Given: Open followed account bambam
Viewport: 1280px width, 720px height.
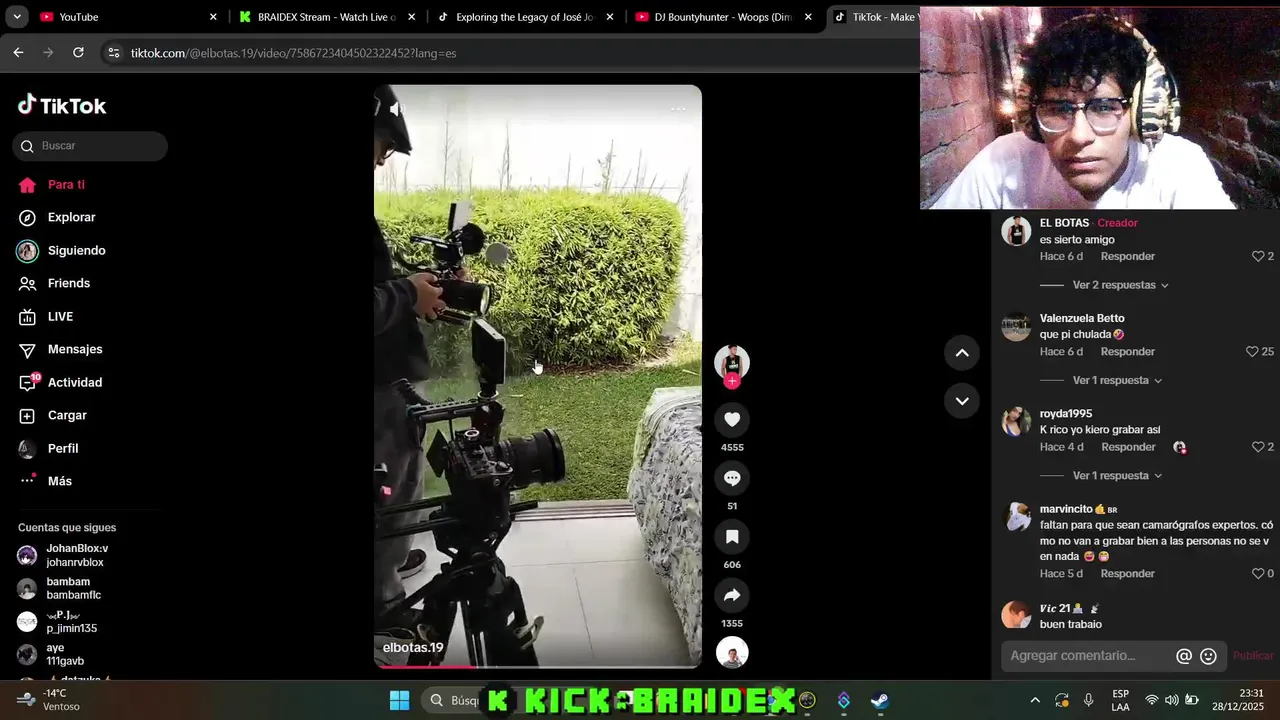Looking at the screenshot, I should [74, 588].
